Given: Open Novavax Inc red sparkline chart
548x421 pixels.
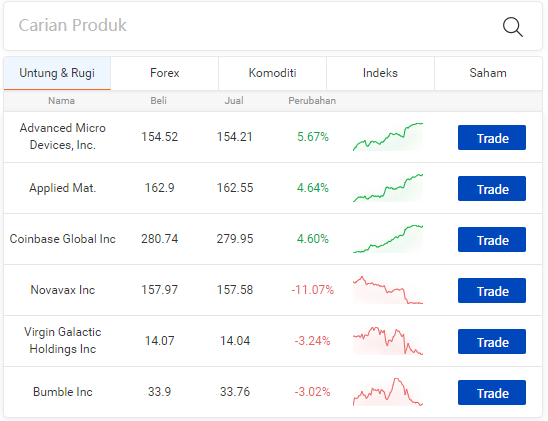Looking at the screenshot, I should coord(388,290).
